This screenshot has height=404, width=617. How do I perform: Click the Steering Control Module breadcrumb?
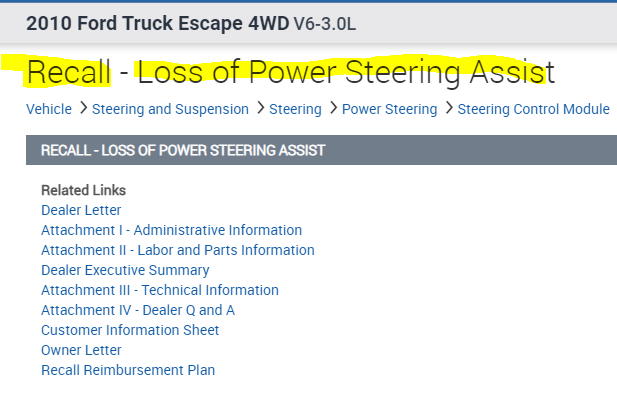click(x=533, y=109)
